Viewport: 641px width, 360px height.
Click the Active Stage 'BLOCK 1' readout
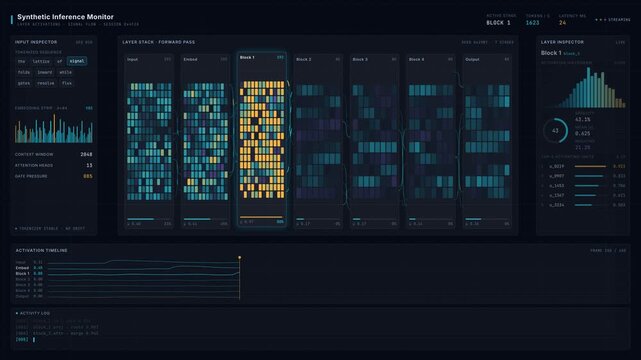click(498, 23)
